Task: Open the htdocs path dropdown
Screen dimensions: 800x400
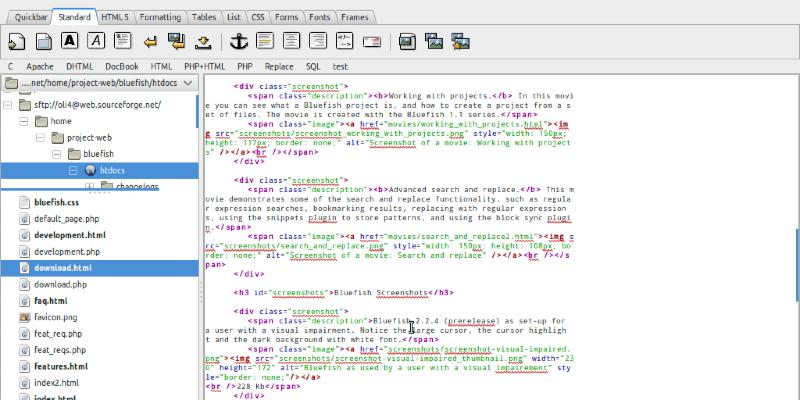Action: (189, 83)
